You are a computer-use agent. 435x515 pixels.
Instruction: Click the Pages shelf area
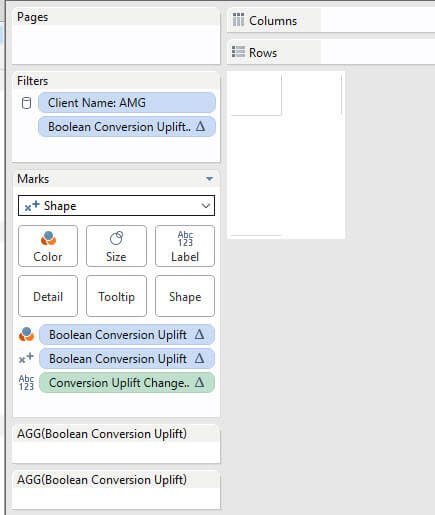[116, 36]
